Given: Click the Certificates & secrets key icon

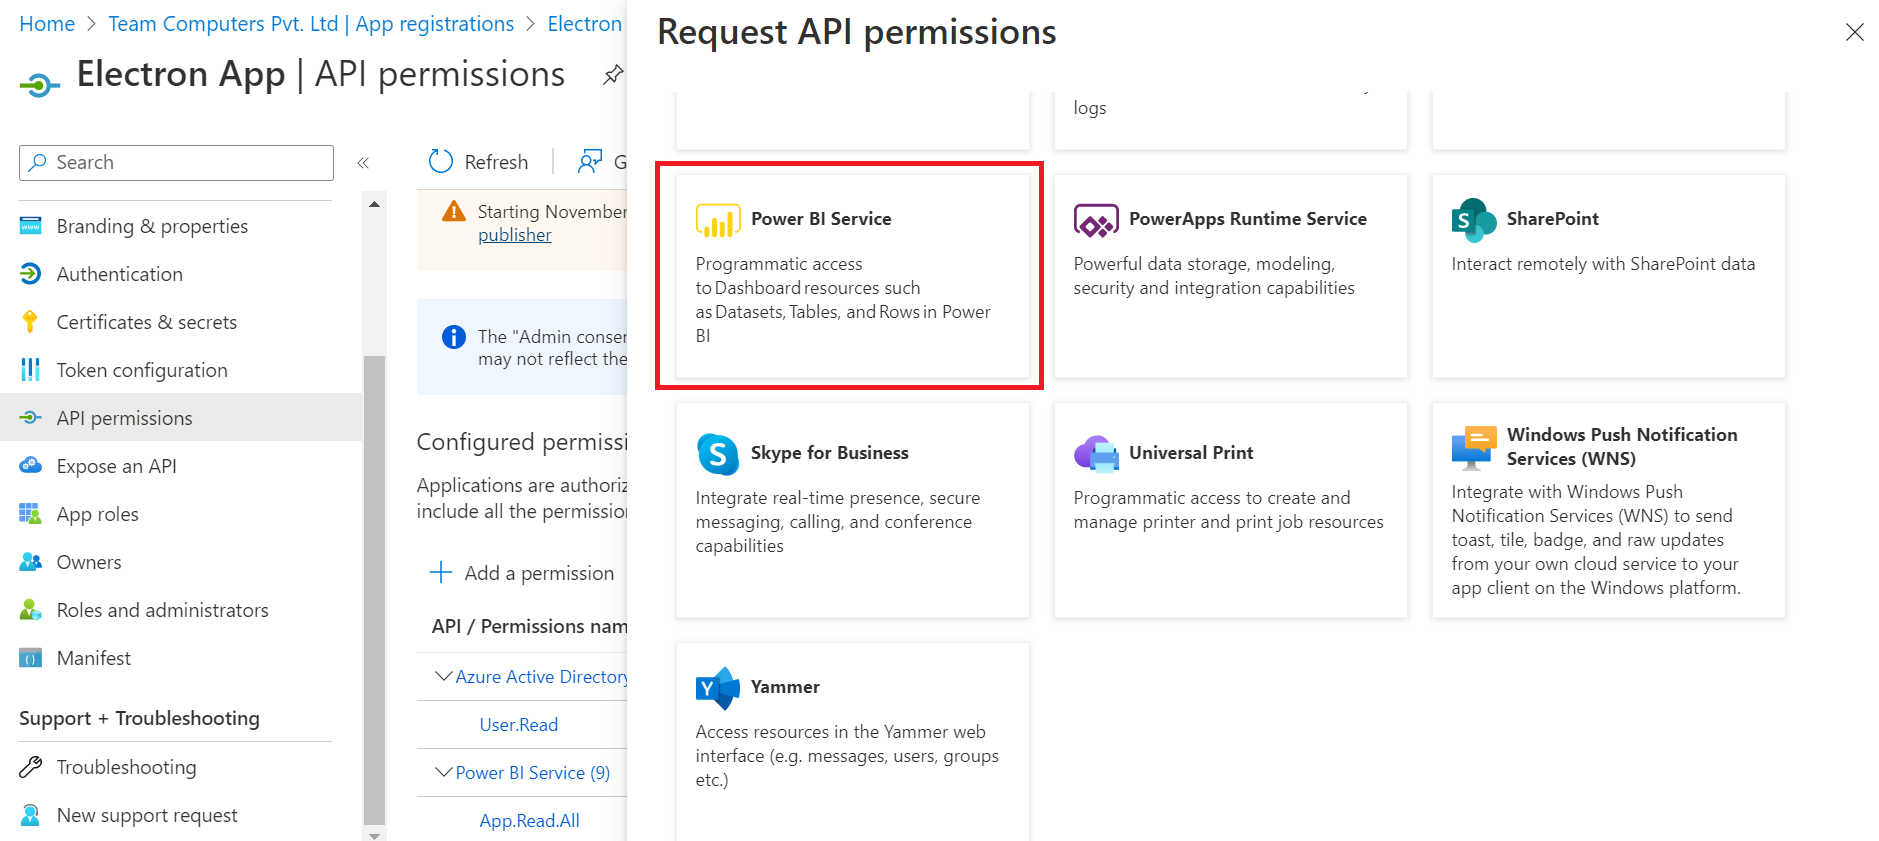Looking at the screenshot, I should (x=30, y=322).
